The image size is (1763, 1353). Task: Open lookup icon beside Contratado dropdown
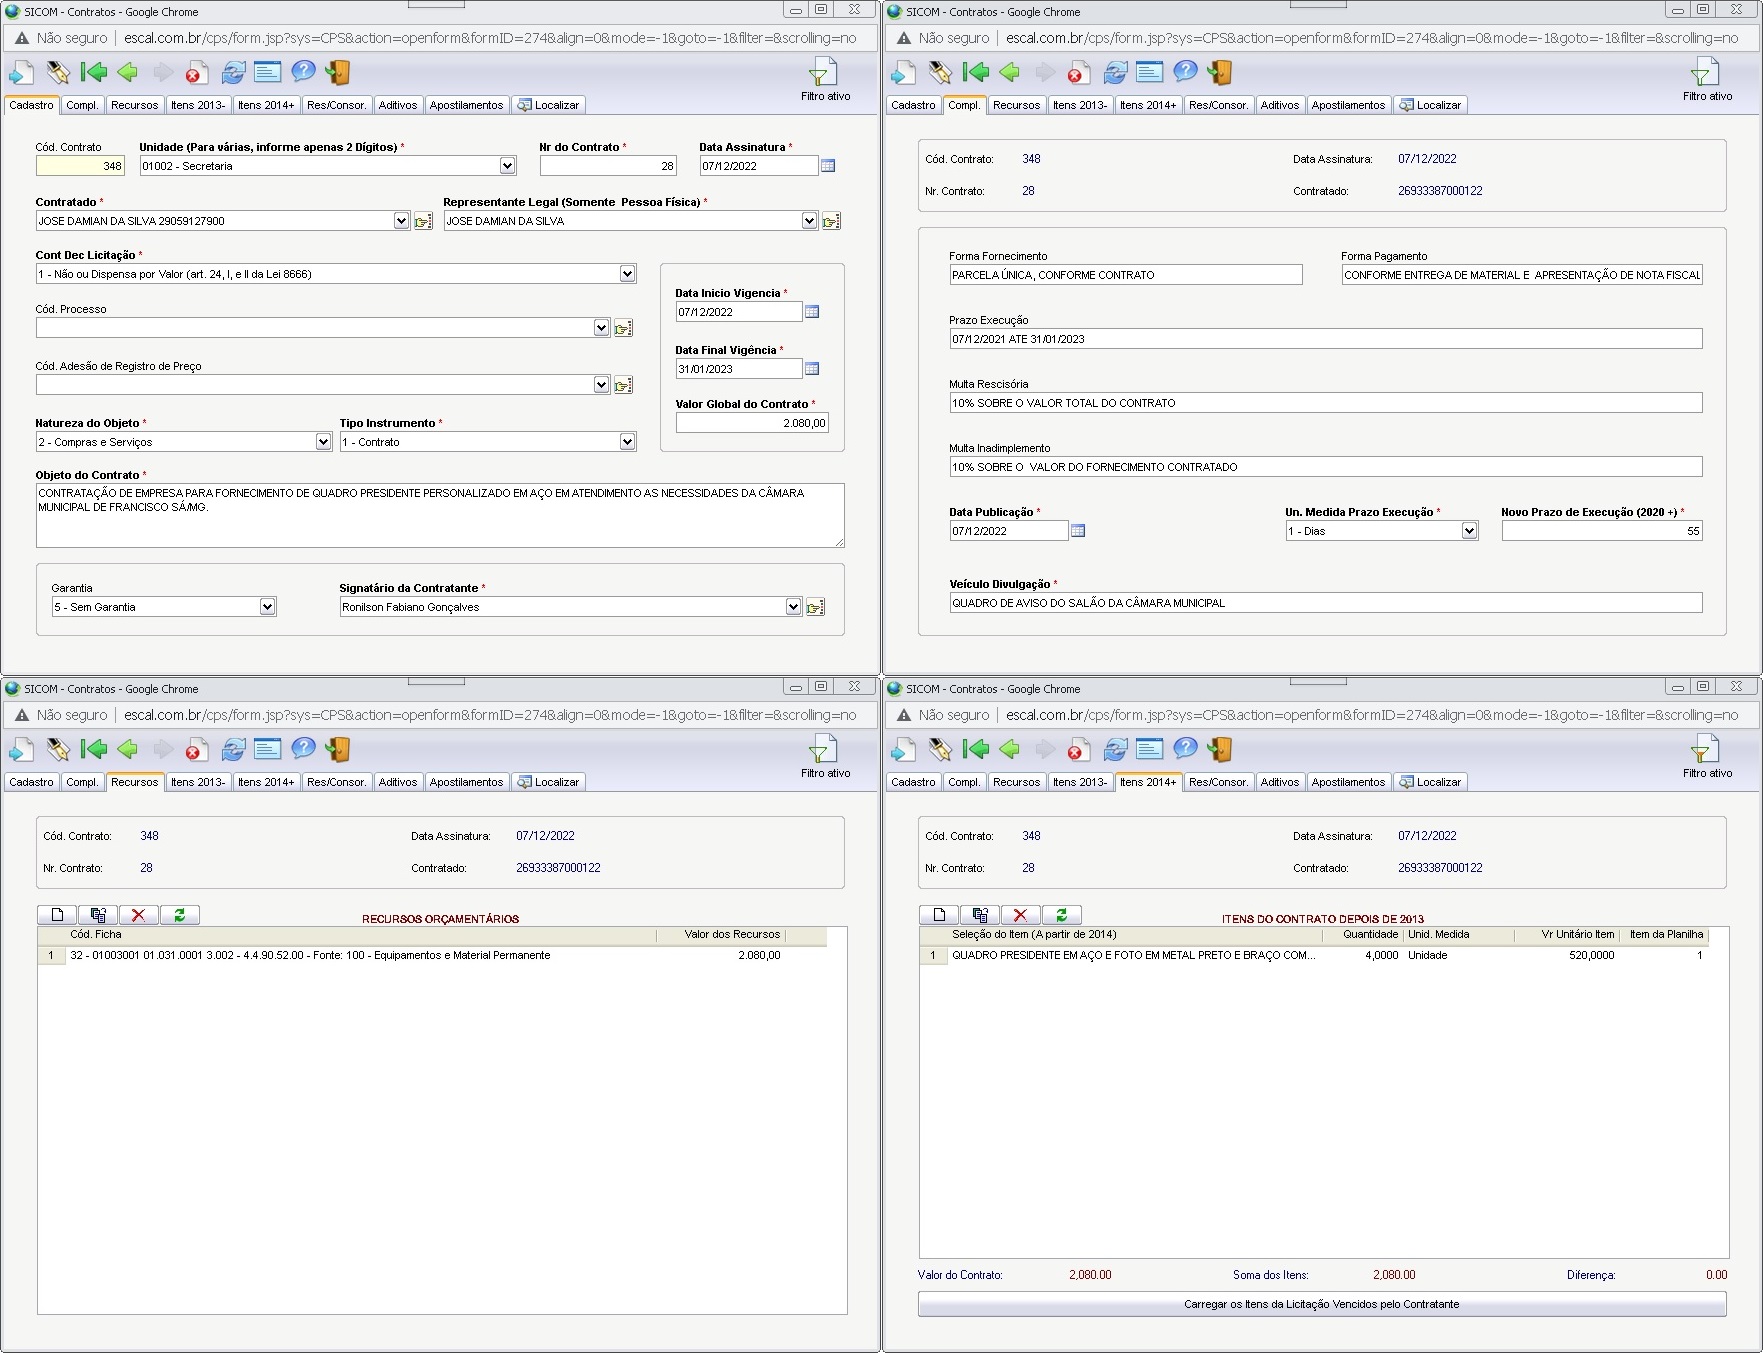tap(423, 221)
